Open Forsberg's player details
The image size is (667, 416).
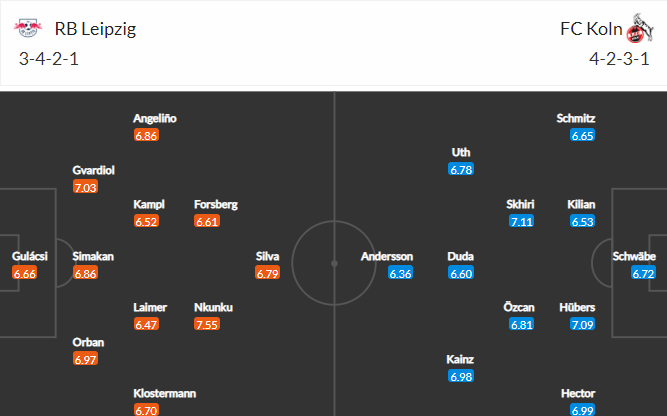pos(216,204)
